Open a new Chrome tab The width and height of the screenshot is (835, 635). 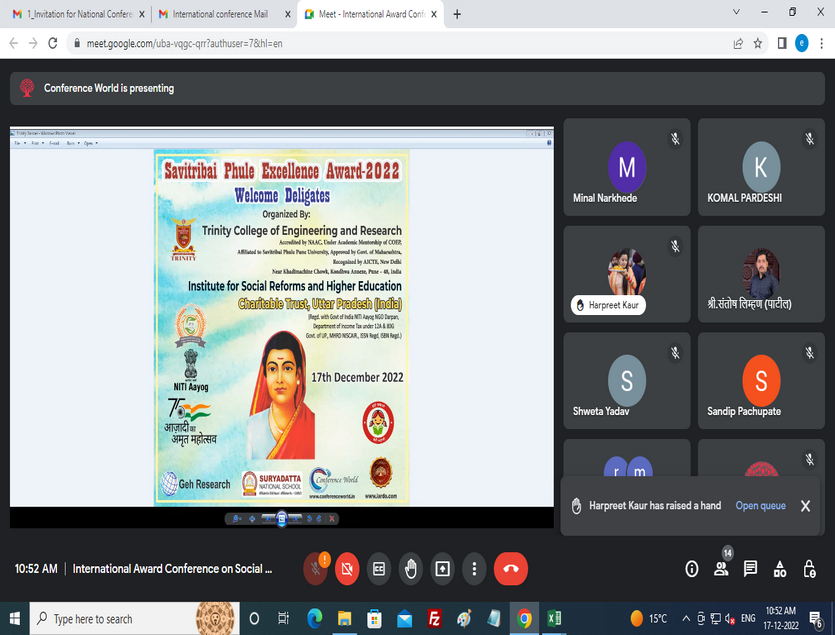457,14
